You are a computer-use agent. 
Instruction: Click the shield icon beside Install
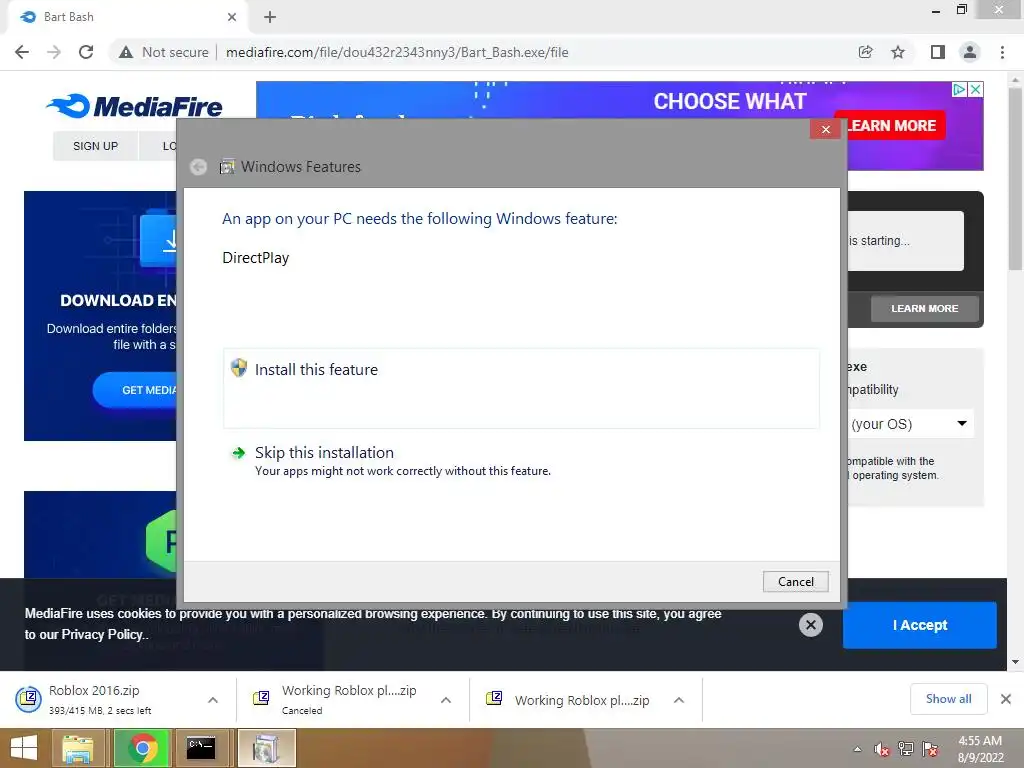(239, 368)
